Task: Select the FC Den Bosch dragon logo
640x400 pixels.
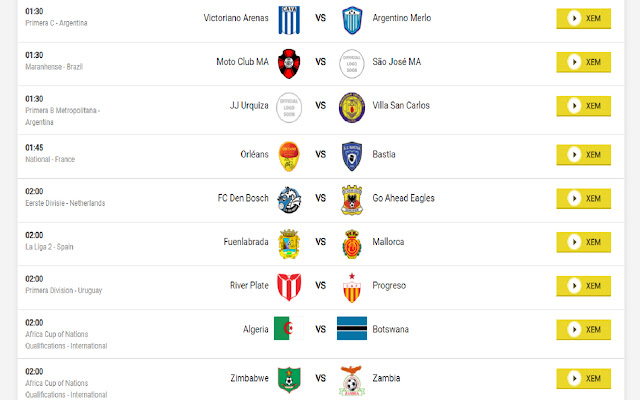Action: (x=289, y=200)
